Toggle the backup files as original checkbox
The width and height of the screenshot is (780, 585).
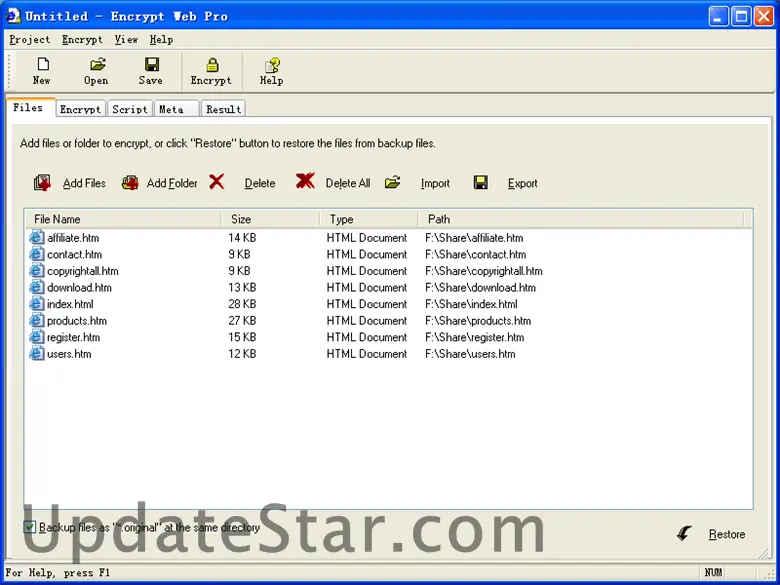[30, 527]
